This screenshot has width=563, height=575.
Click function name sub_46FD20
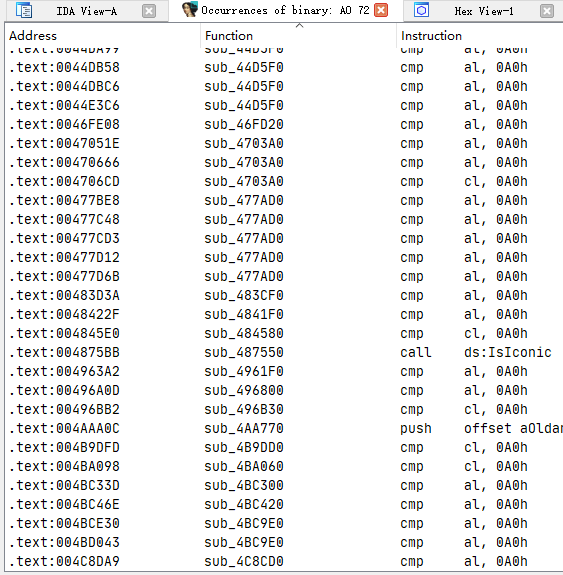[x=244, y=125]
